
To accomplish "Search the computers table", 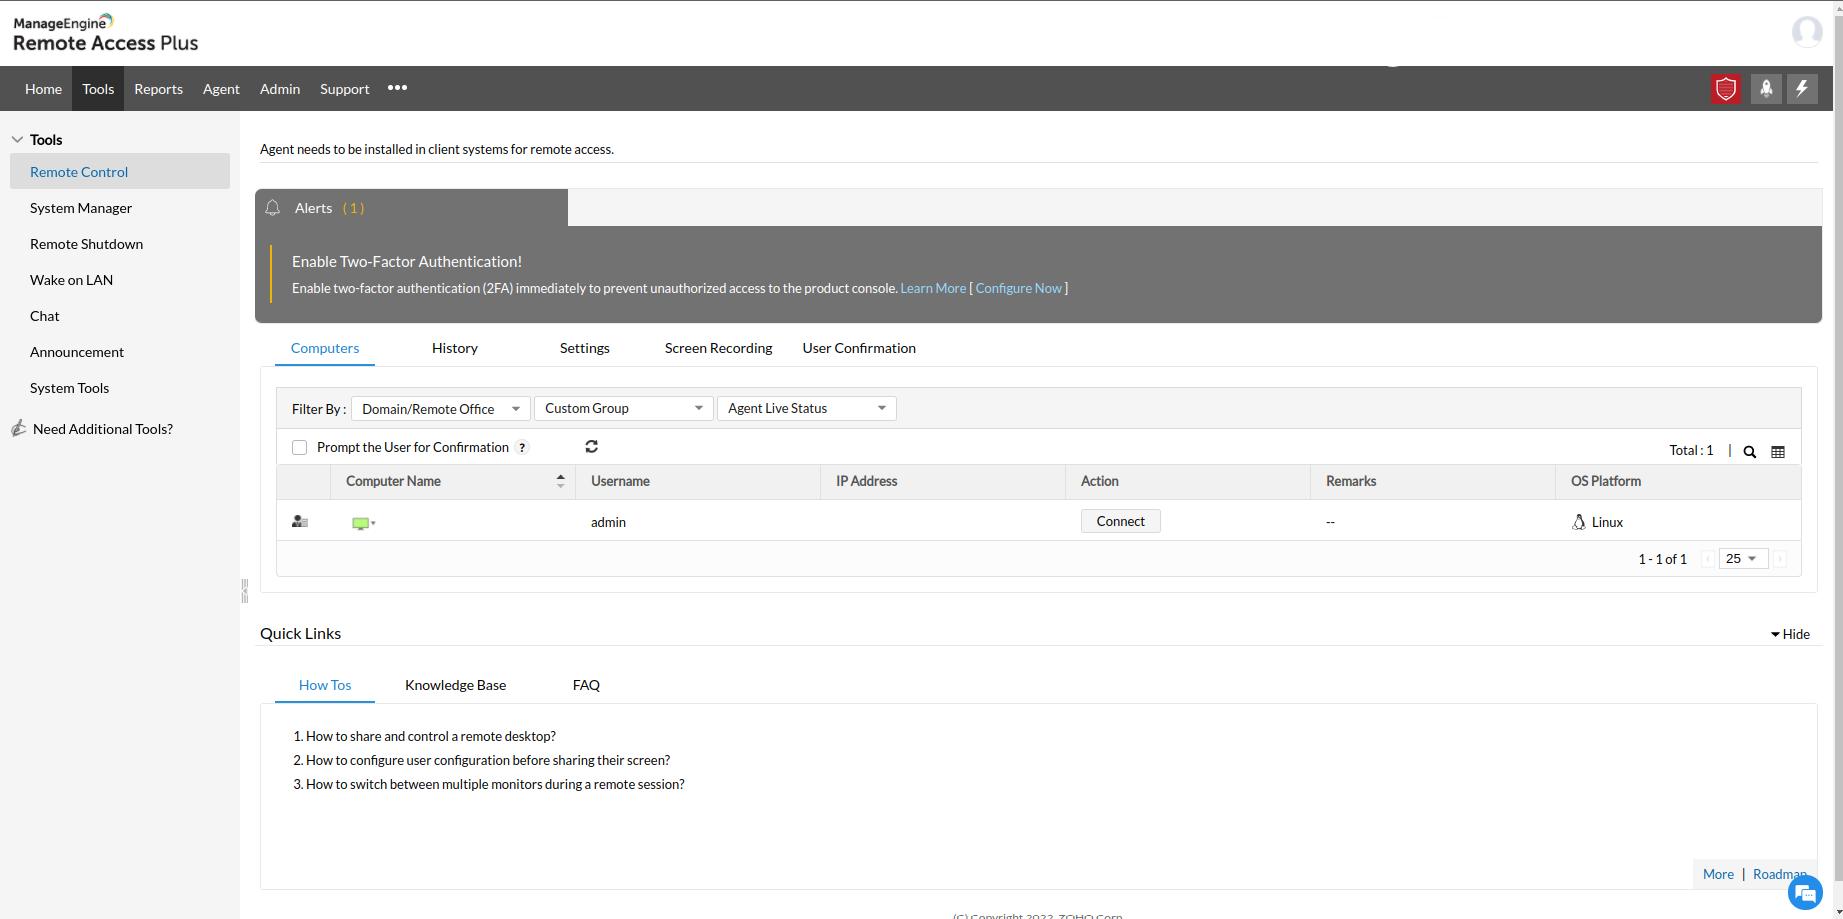I will tap(1750, 452).
